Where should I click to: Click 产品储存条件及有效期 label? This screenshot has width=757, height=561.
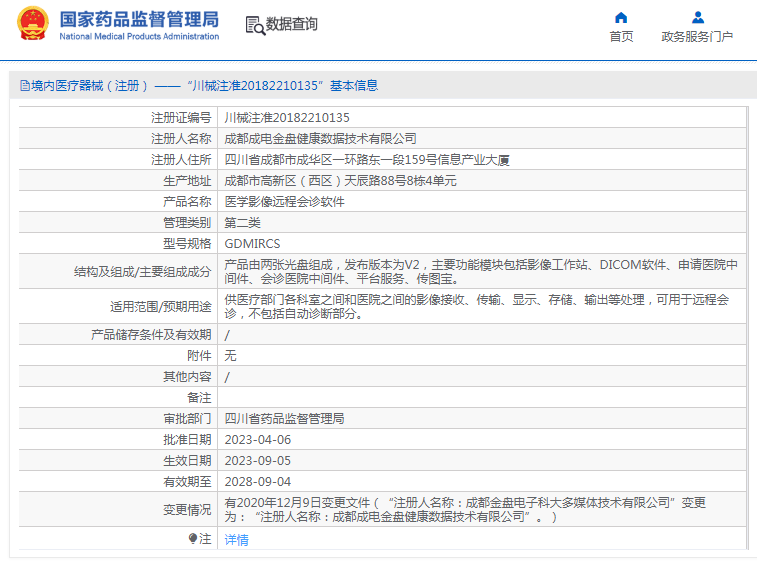pyautogui.click(x=151, y=335)
